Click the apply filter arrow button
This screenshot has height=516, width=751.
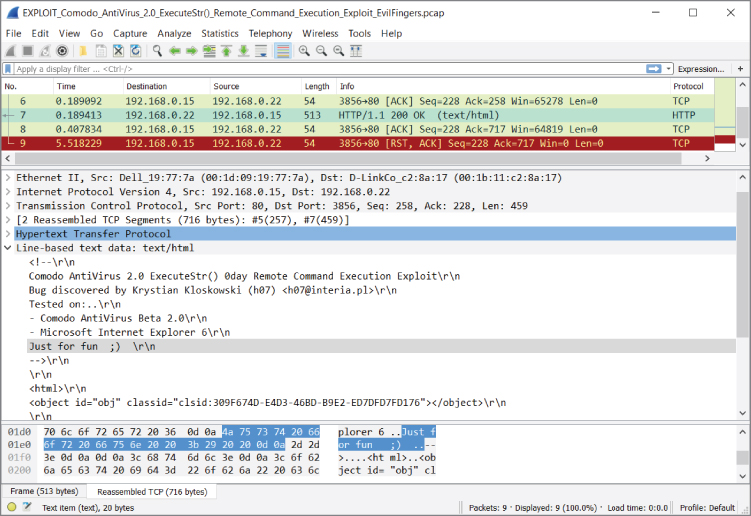(x=653, y=69)
